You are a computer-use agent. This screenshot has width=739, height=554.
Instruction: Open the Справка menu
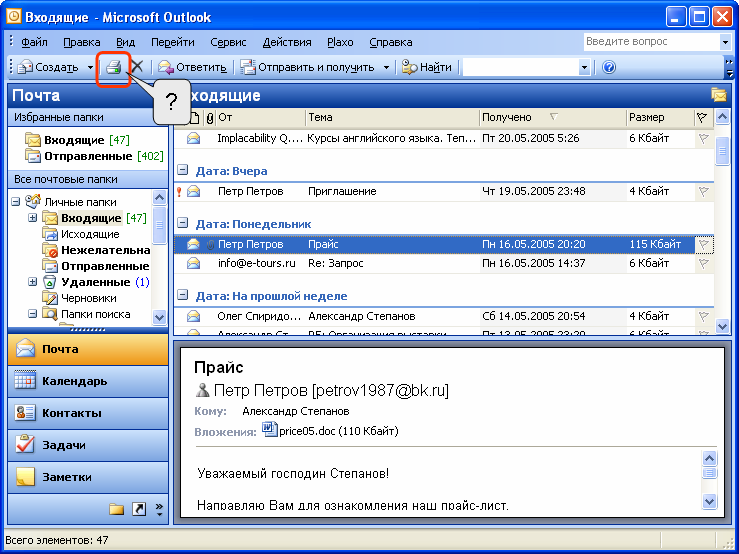tap(391, 42)
